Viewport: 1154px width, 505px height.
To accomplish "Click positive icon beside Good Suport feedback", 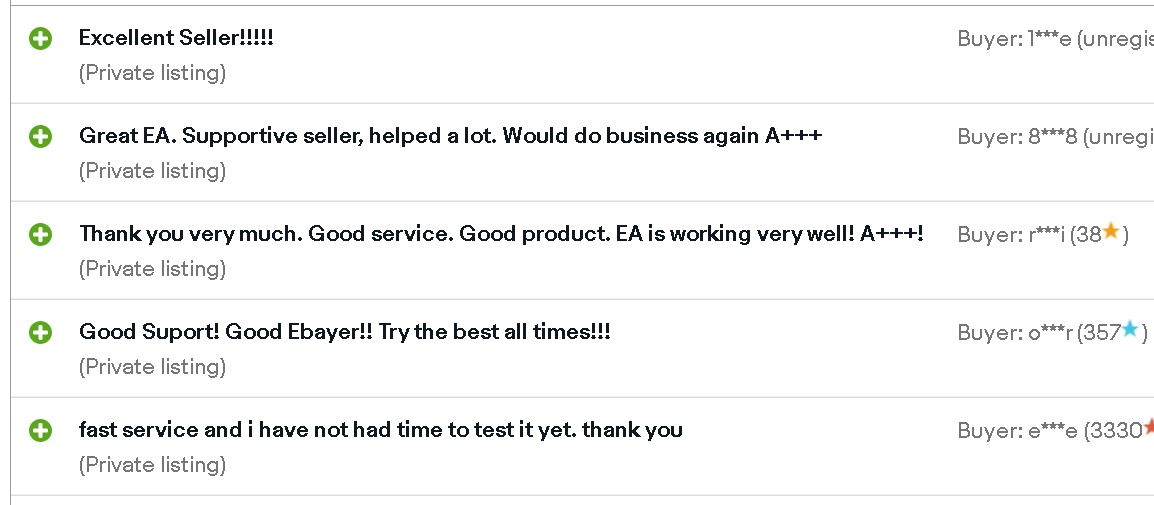I will click(x=40, y=333).
